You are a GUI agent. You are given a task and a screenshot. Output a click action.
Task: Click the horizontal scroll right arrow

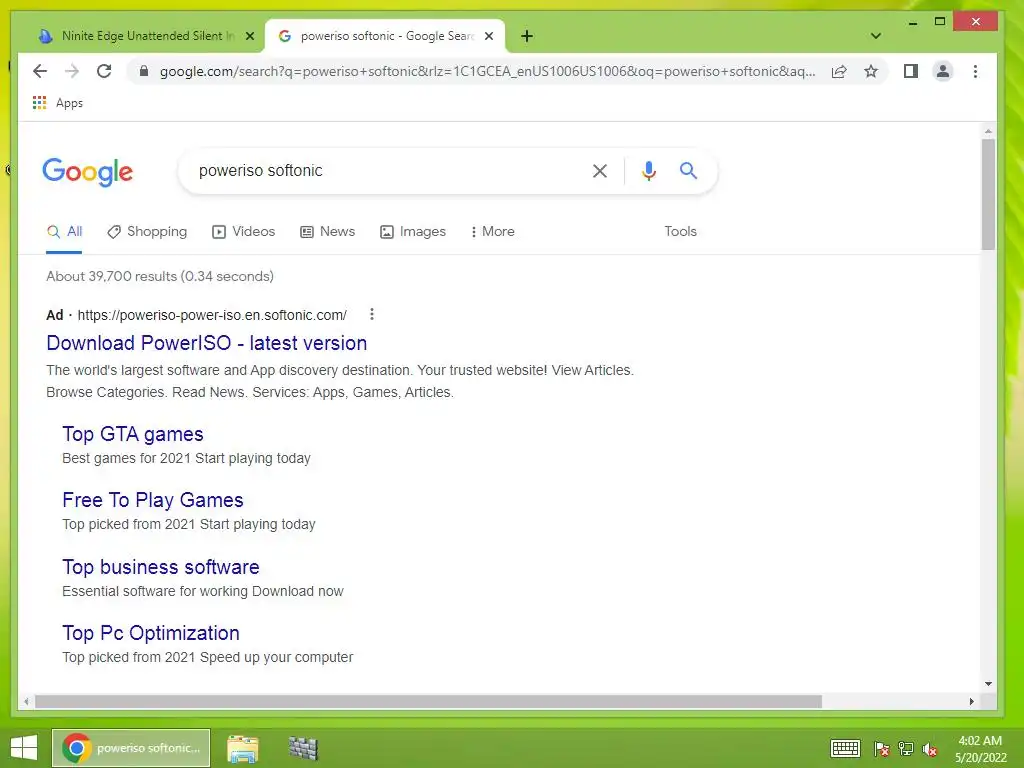pos(972,701)
